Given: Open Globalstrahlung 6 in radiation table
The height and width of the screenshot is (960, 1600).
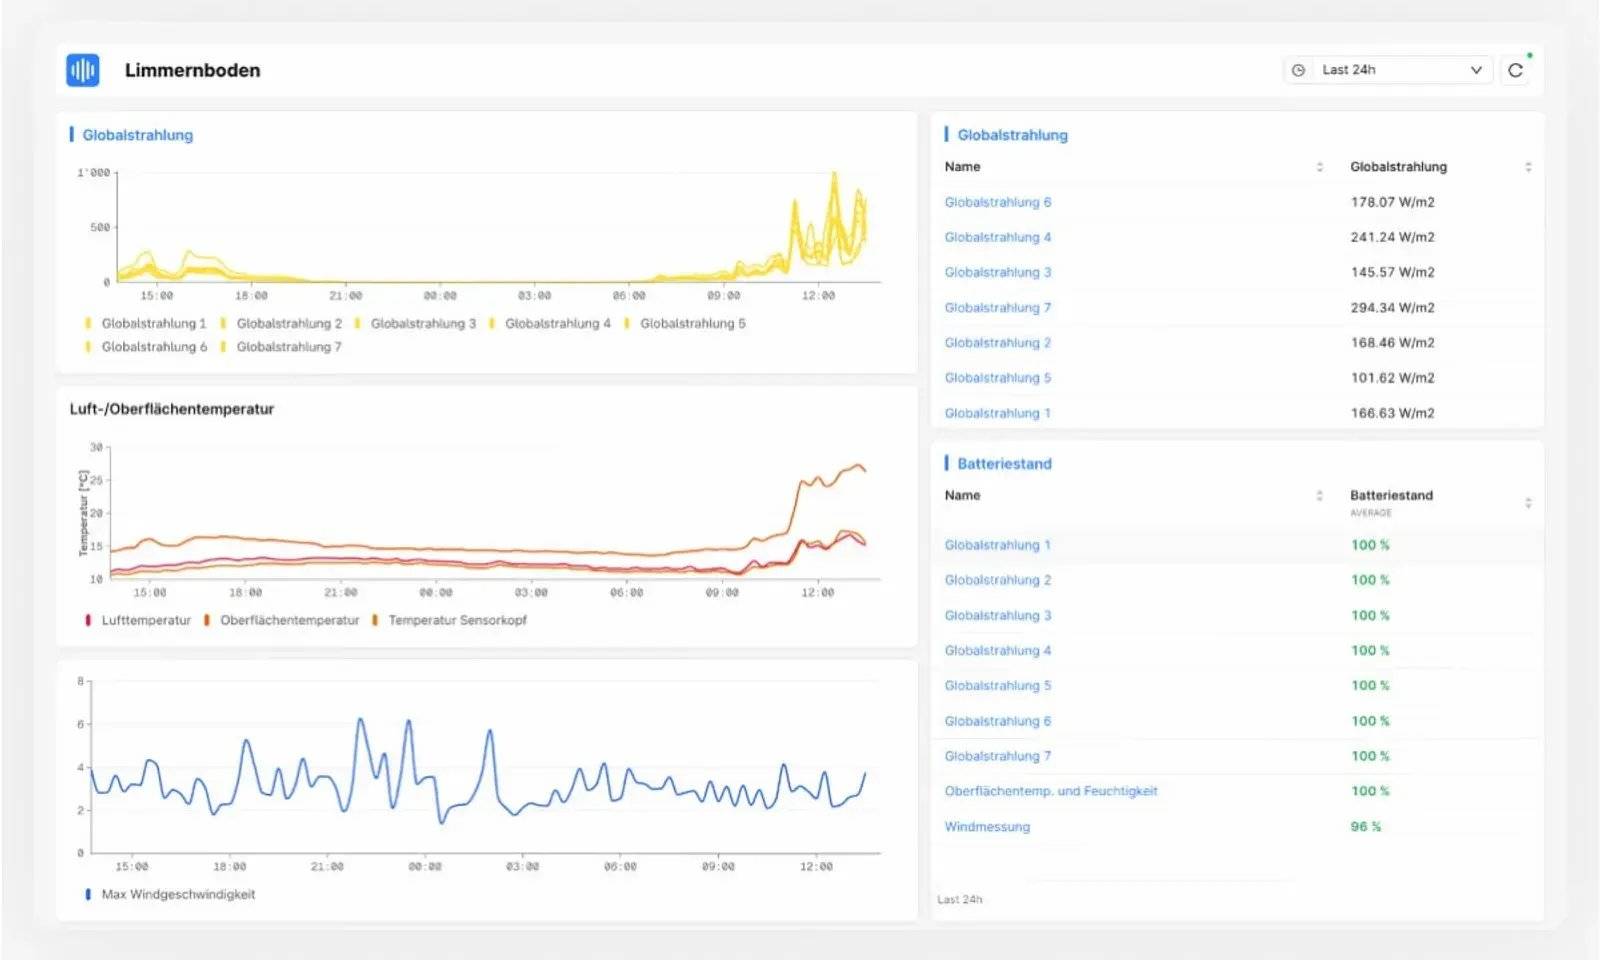Looking at the screenshot, I should click(x=998, y=202).
